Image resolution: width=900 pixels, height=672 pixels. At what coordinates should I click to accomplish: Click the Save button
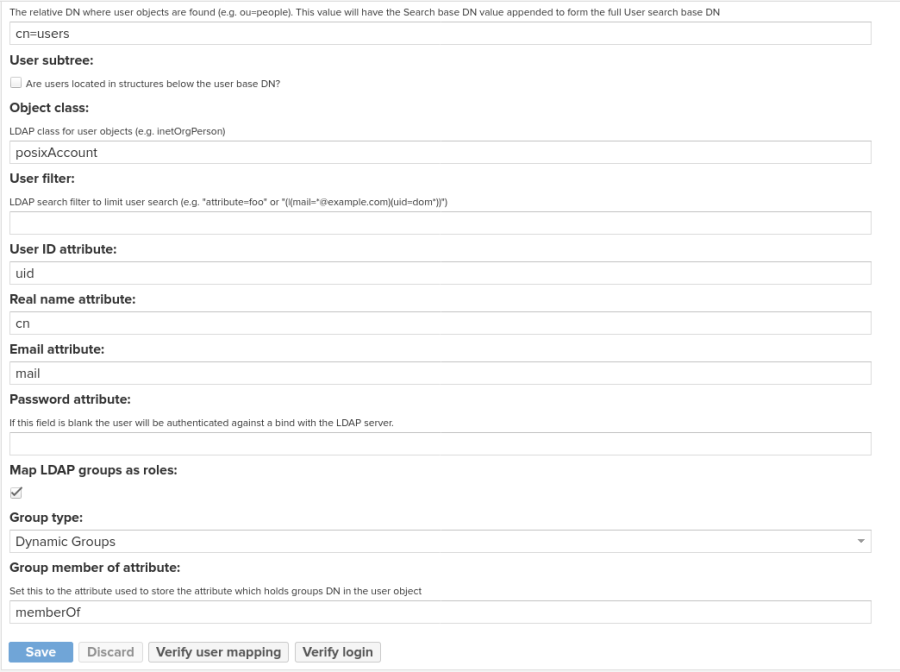click(x=40, y=652)
